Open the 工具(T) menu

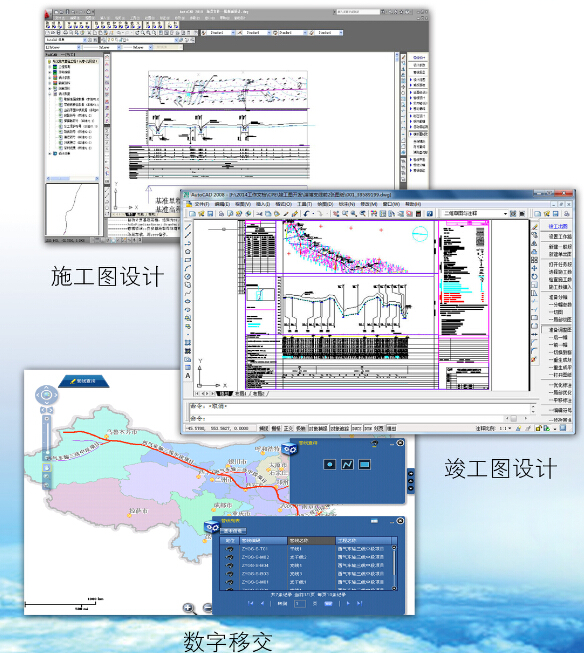[x=304, y=204]
